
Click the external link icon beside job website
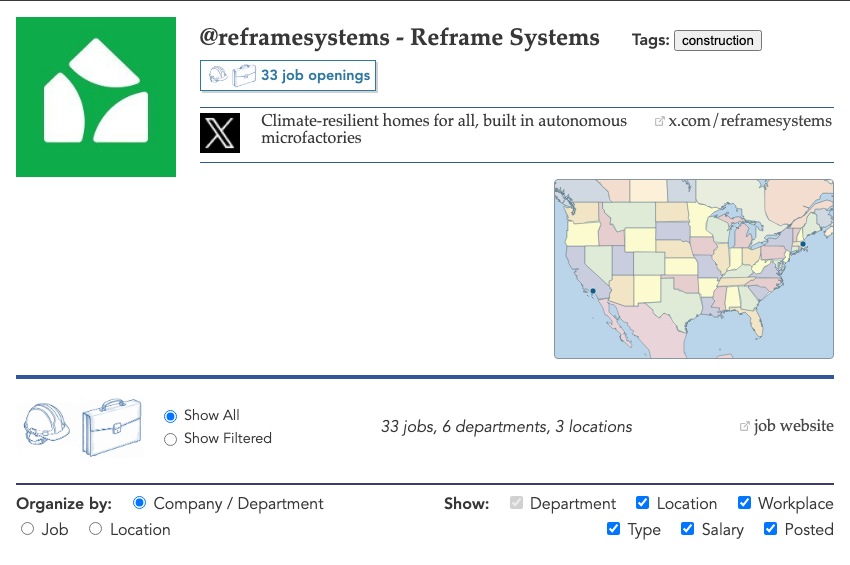tap(745, 427)
